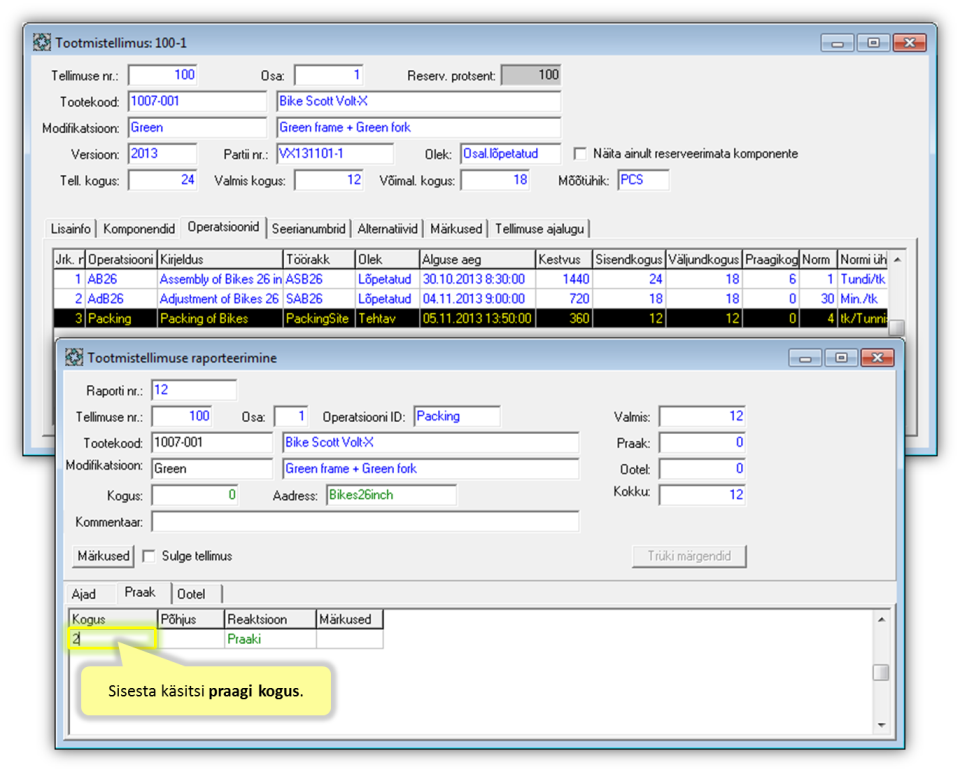Viewport: 960px width, 772px height.
Task: Click the Praak grid scrollbar thumb
Action: (881, 672)
